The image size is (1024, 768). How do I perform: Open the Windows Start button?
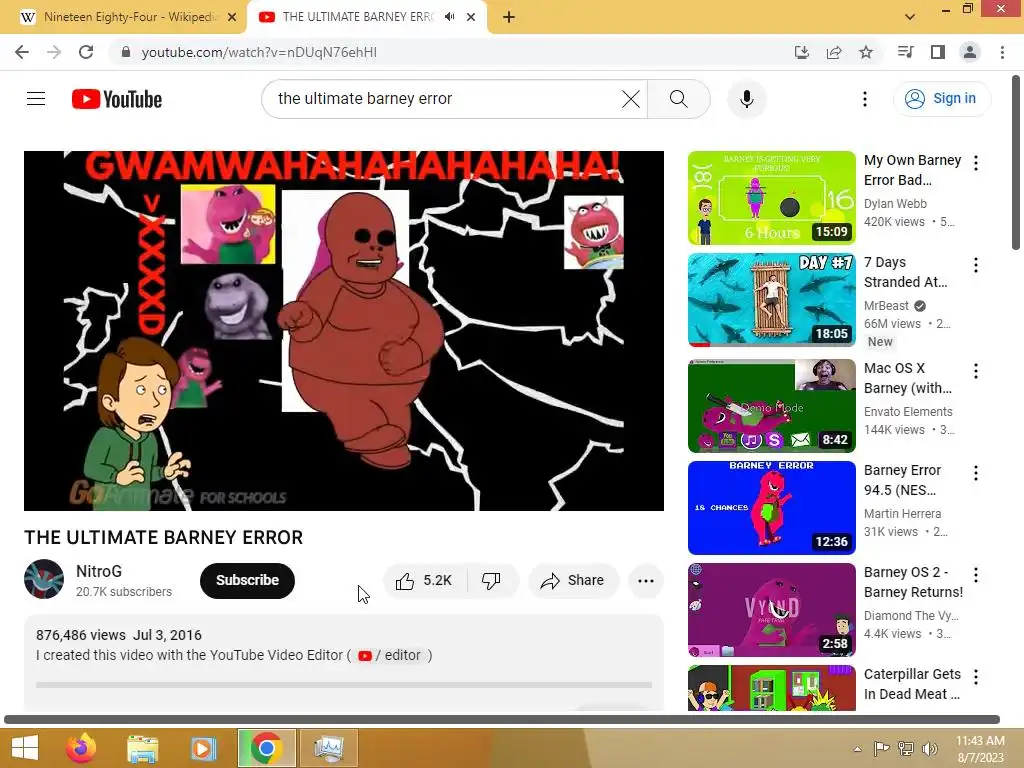25,748
